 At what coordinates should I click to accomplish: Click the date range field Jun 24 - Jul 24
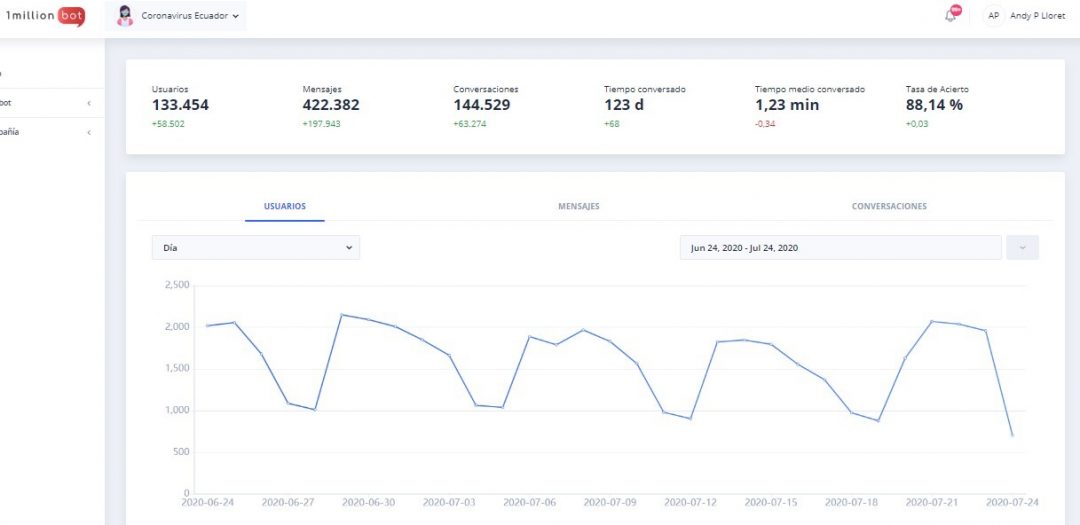point(839,248)
